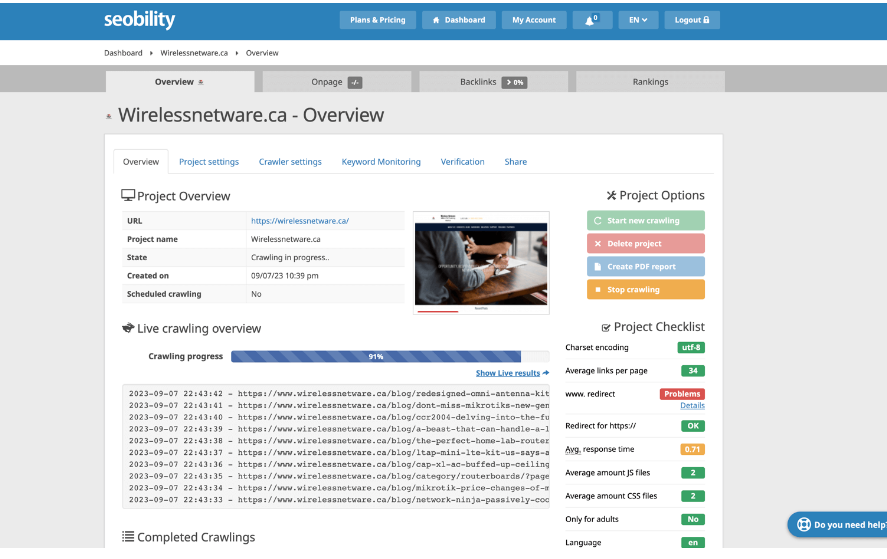Open the https://wirelessnetware.ca/ URL link
887x559 pixels.
[300, 221]
